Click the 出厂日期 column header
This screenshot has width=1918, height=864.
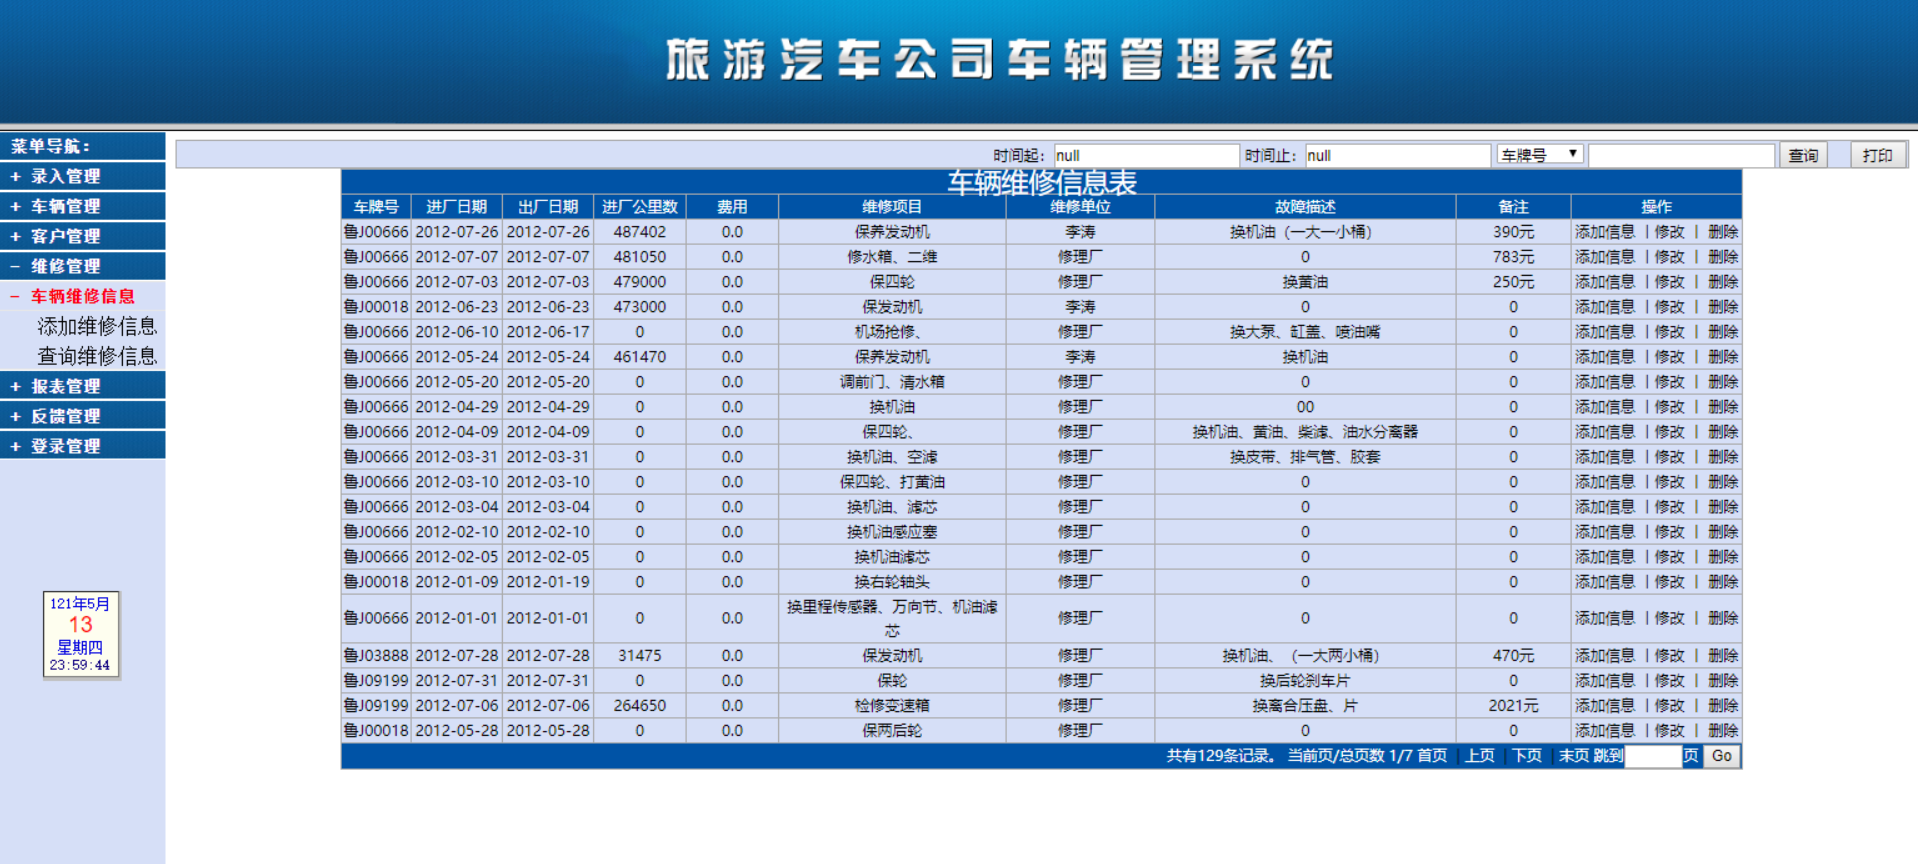tap(548, 207)
